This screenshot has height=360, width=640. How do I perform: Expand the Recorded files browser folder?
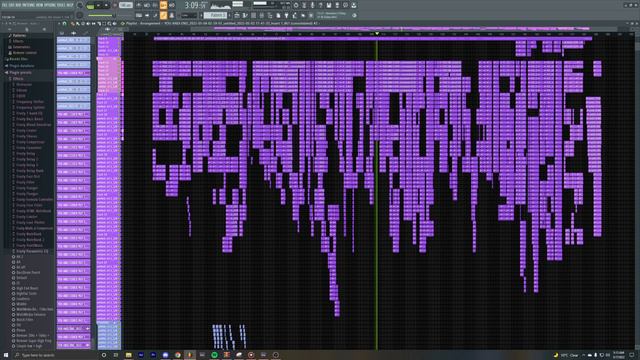[18, 59]
